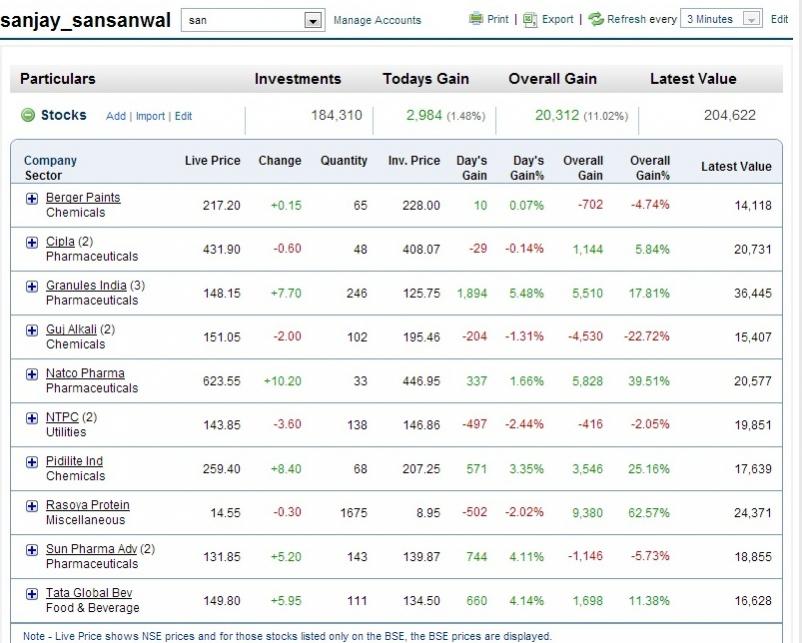The height and width of the screenshot is (643, 802).
Task: Click Pidilite Ind overall gain 3,546
Action: [x=587, y=469]
